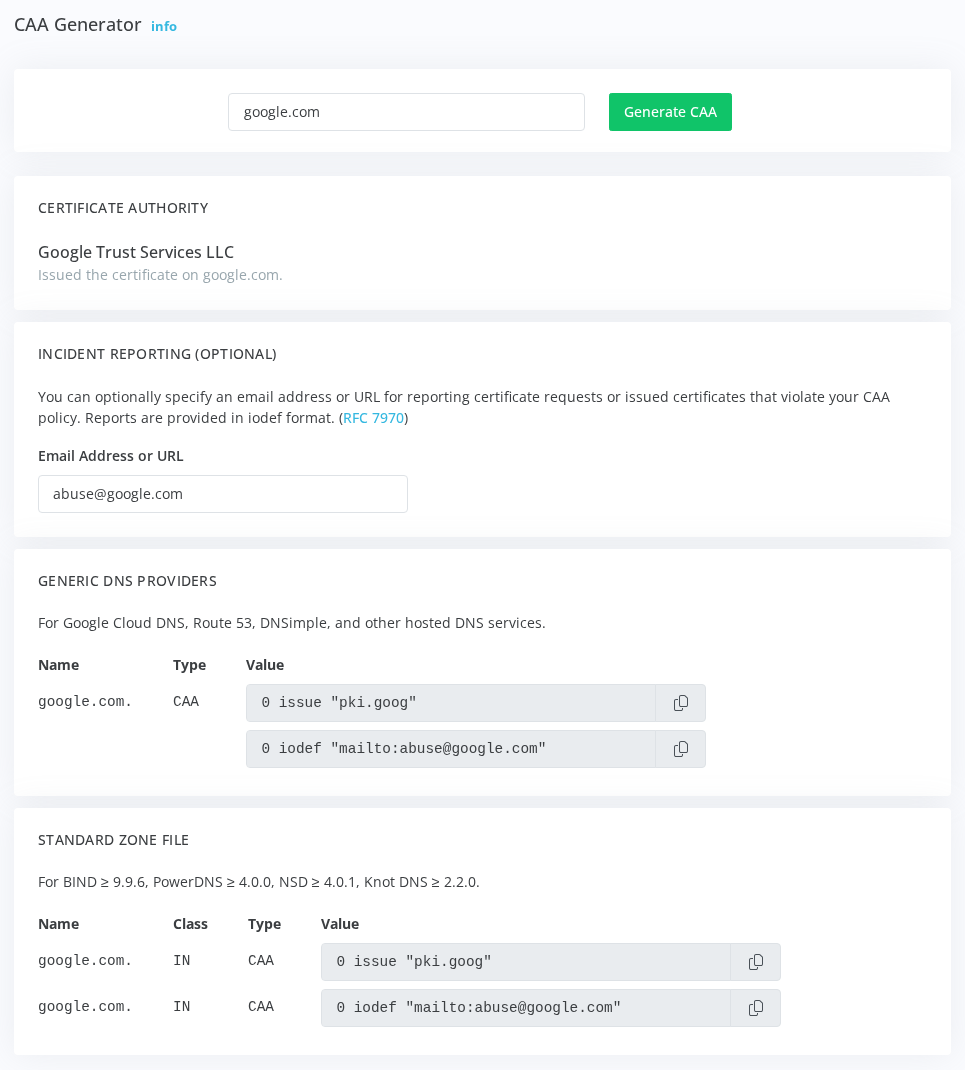Click the INCIDENT REPORTING (OPTIONAL) heading
The image size is (965, 1070).
[158, 354]
